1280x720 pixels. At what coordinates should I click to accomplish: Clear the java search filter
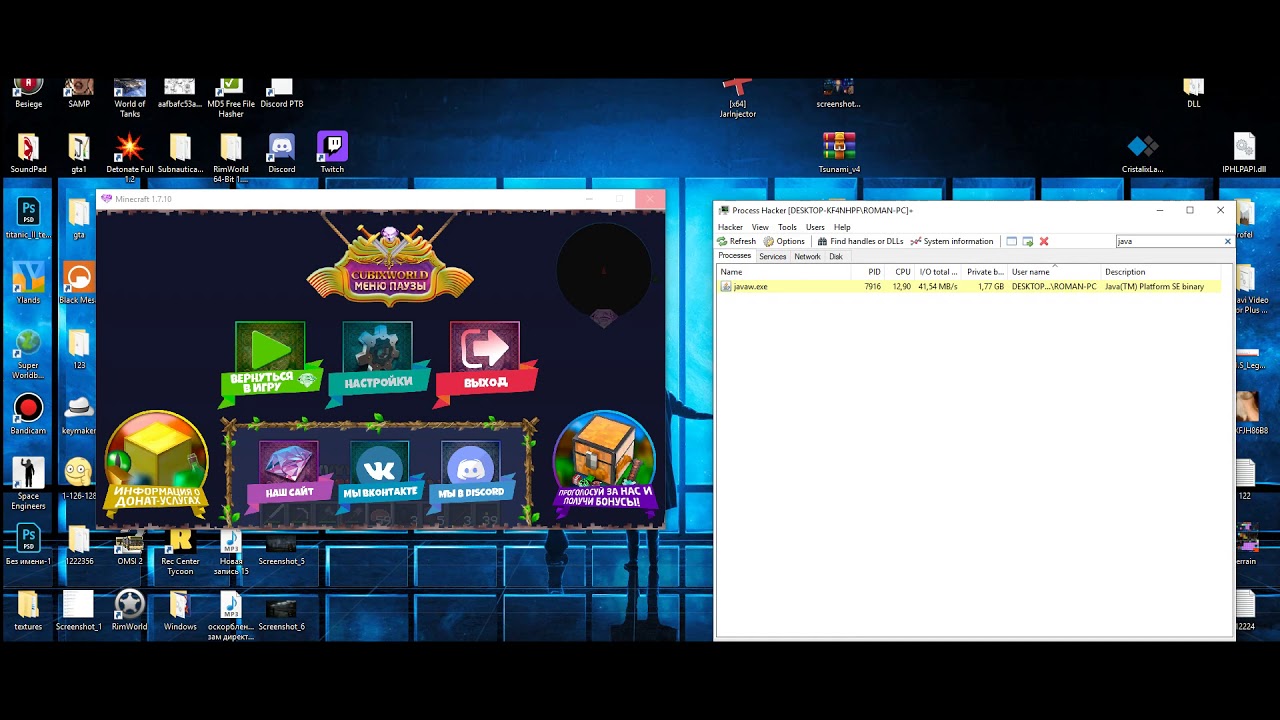[1228, 241]
